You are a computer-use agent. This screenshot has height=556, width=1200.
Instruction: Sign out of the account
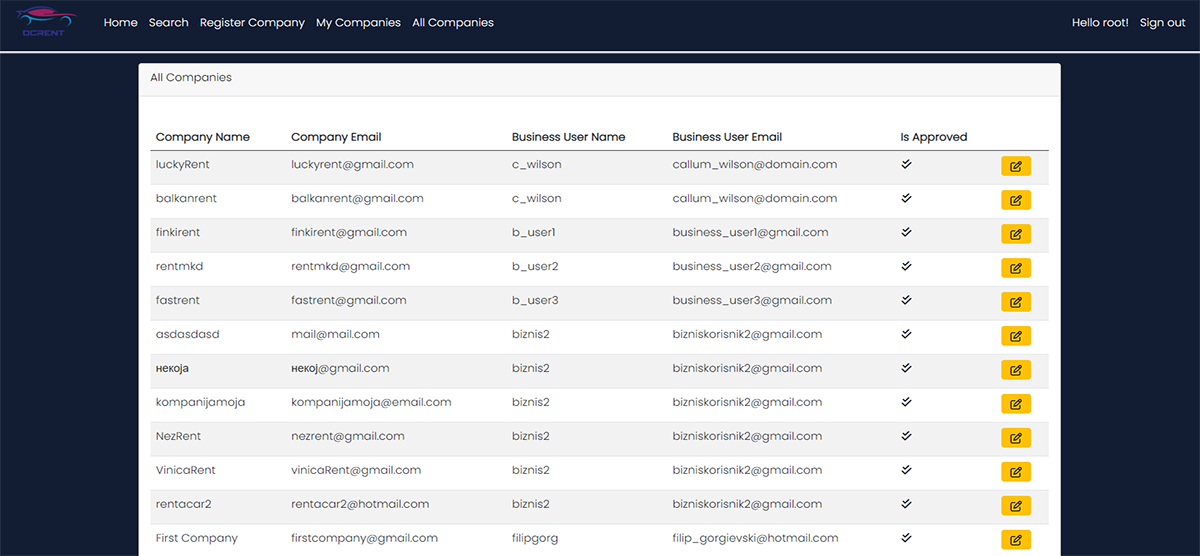pyautogui.click(x=1162, y=22)
